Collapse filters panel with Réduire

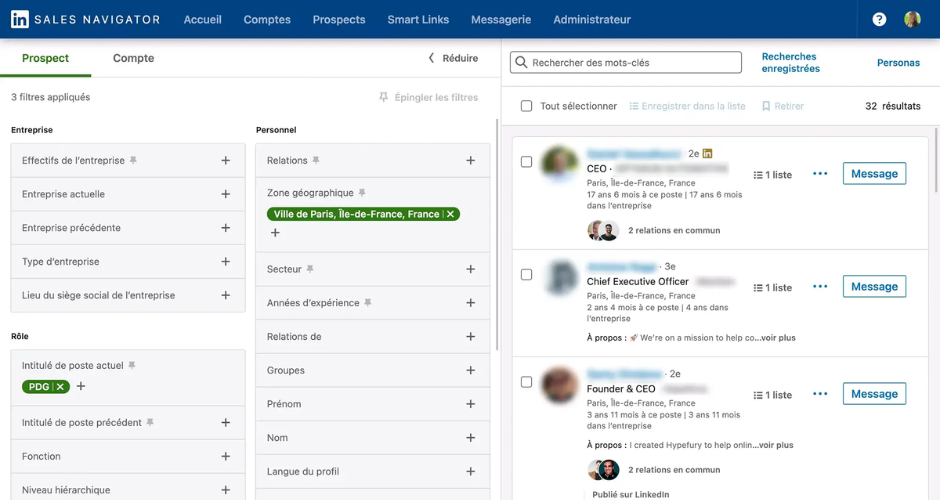click(x=453, y=58)
